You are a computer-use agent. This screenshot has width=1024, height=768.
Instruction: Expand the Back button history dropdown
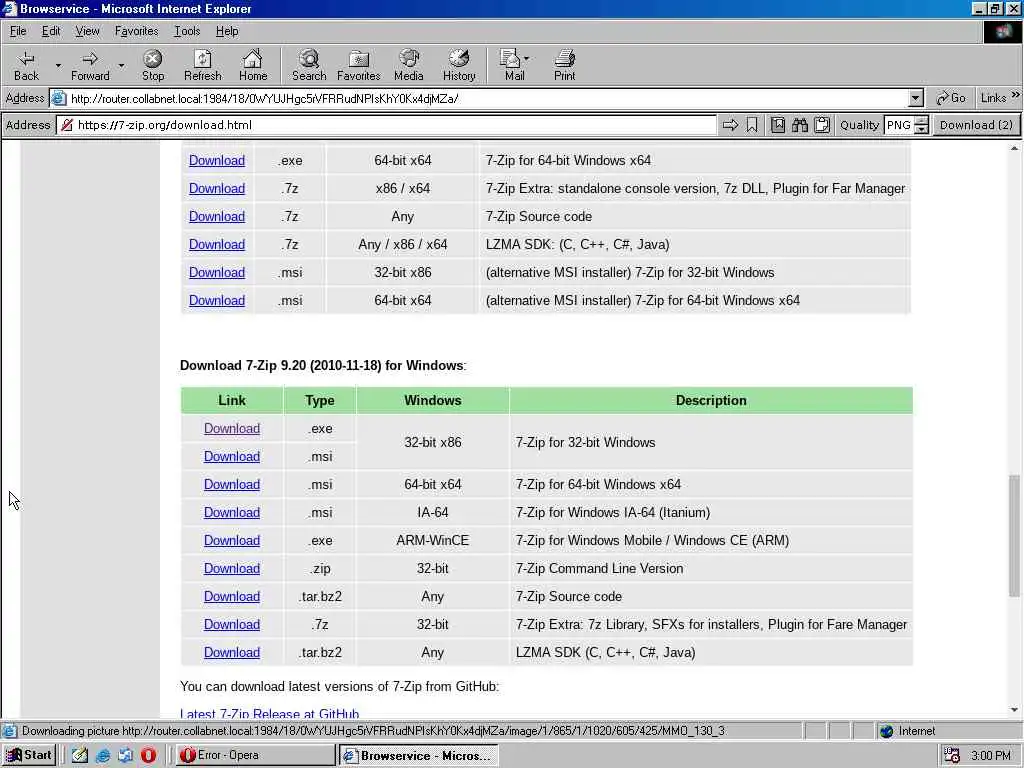tap(58, 65)
